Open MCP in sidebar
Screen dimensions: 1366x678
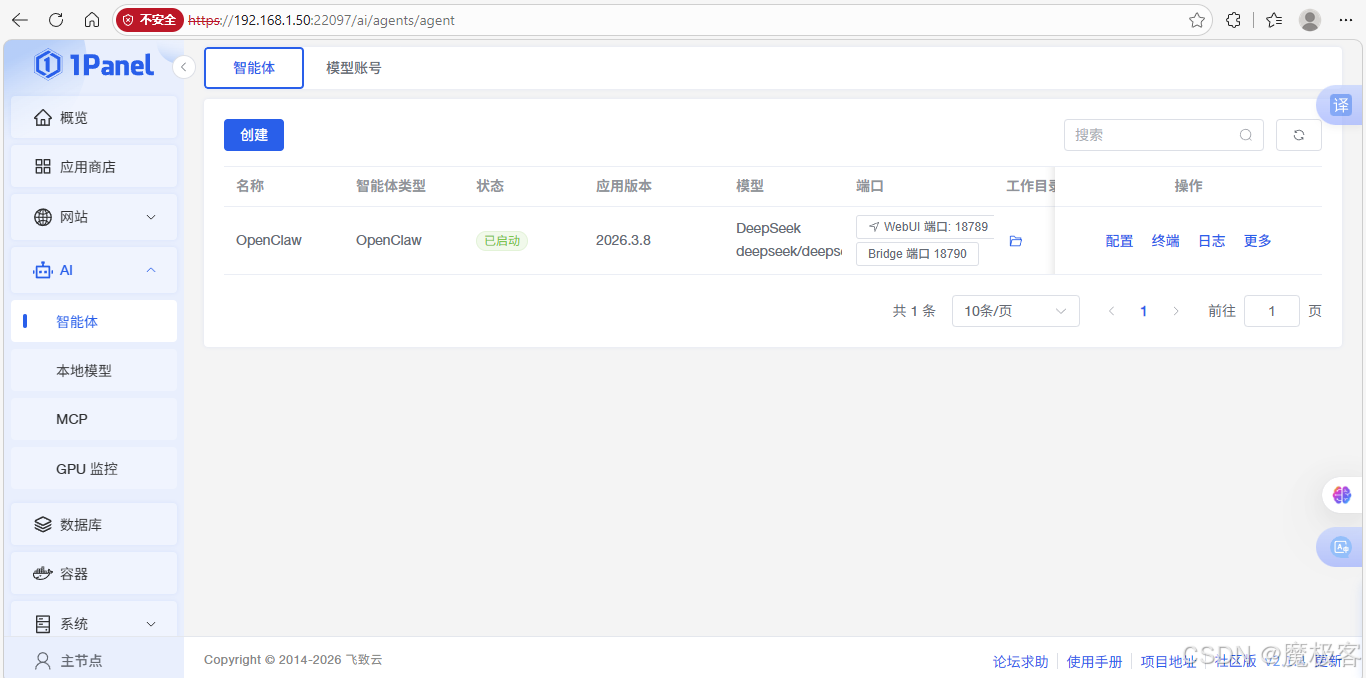(x=94, y=419)
